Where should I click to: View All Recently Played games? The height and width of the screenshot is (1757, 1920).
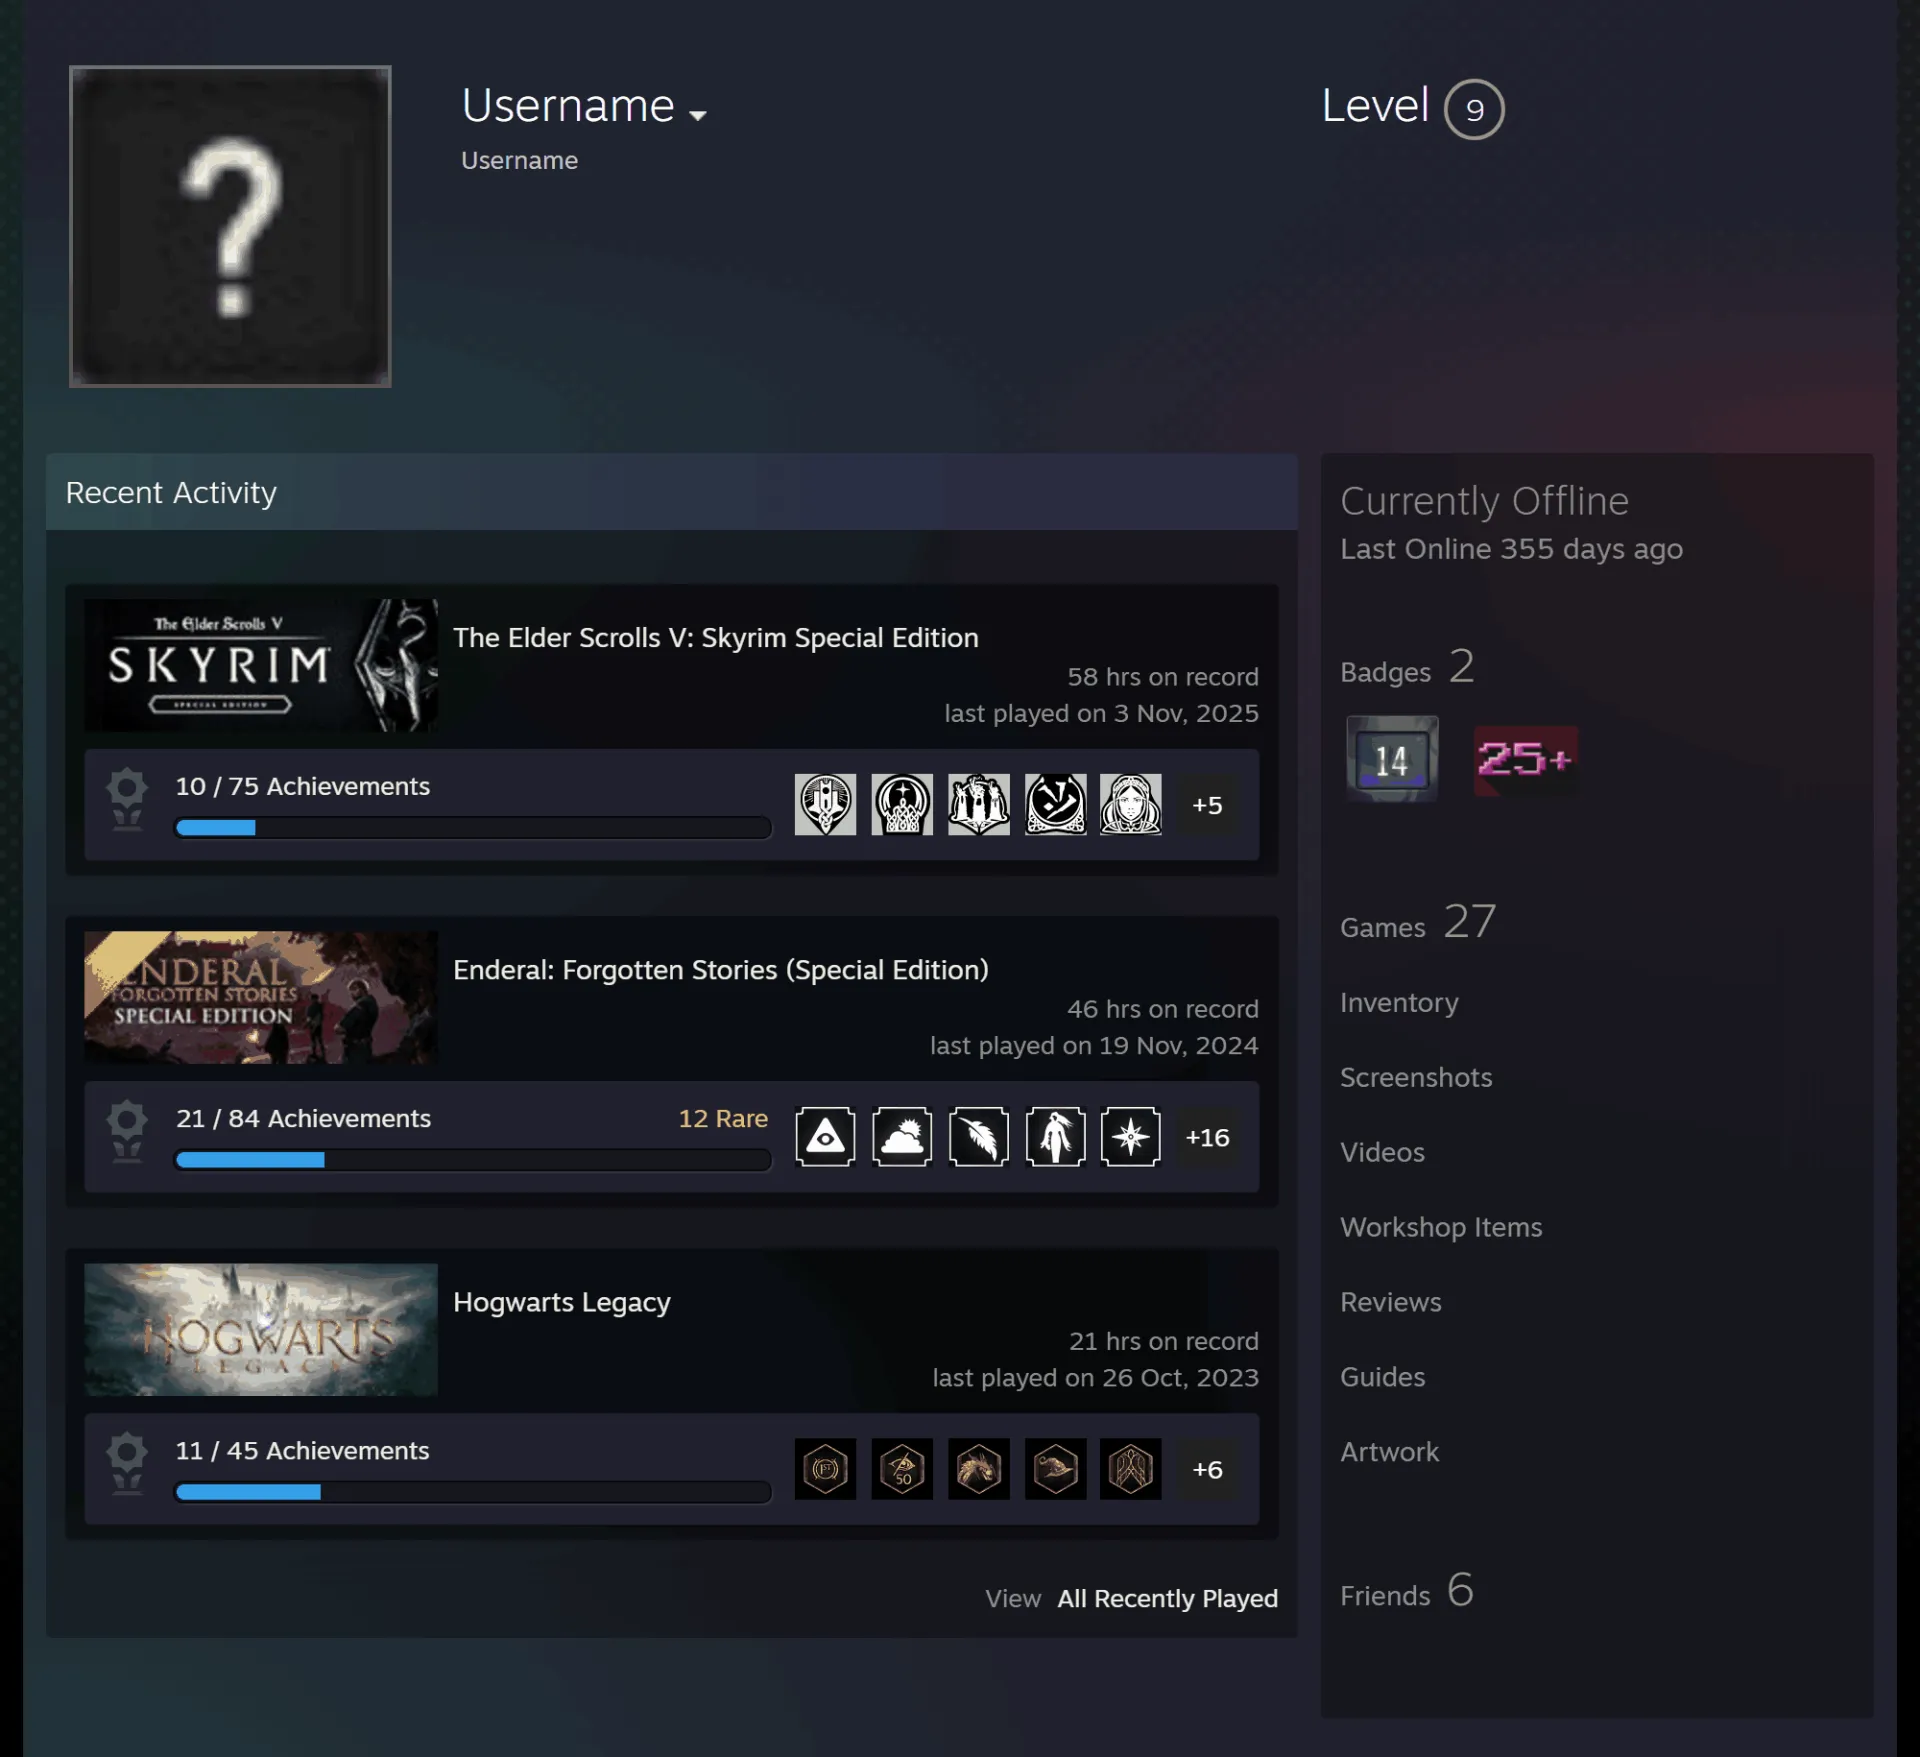pyautogui.click(x=1167, y=1598)
